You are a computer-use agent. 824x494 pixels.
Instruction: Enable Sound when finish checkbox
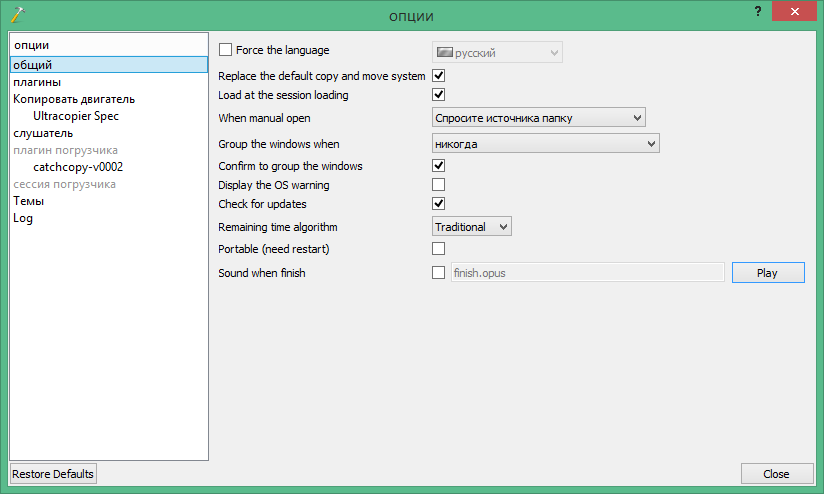click(x=438, y=272)
